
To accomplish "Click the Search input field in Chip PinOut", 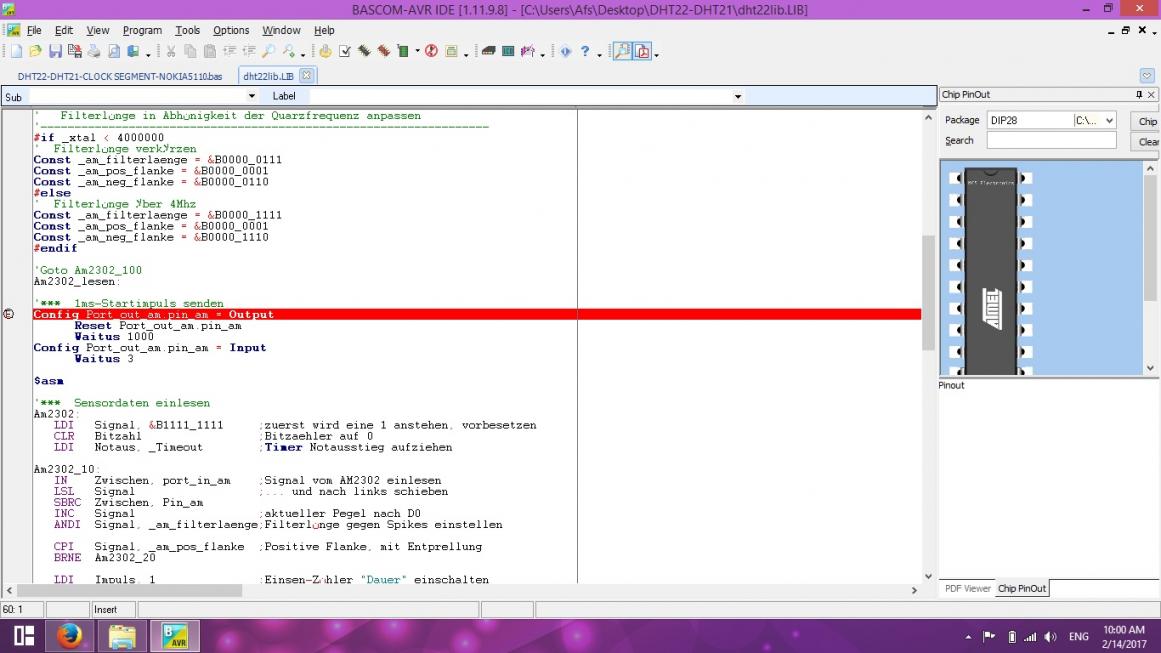I will point(1051,141).
